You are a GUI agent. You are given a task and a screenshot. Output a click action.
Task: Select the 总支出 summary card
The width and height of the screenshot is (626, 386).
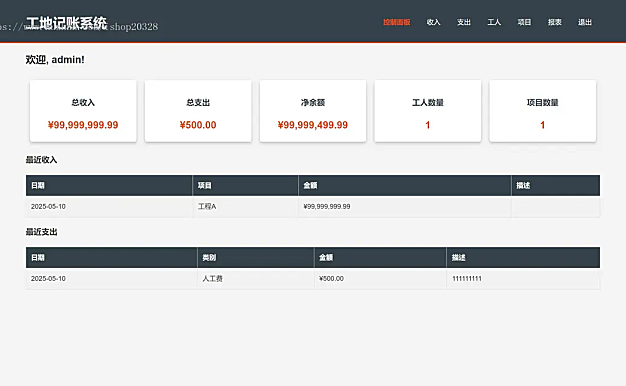pyautogui.click(x=198, y=111)
